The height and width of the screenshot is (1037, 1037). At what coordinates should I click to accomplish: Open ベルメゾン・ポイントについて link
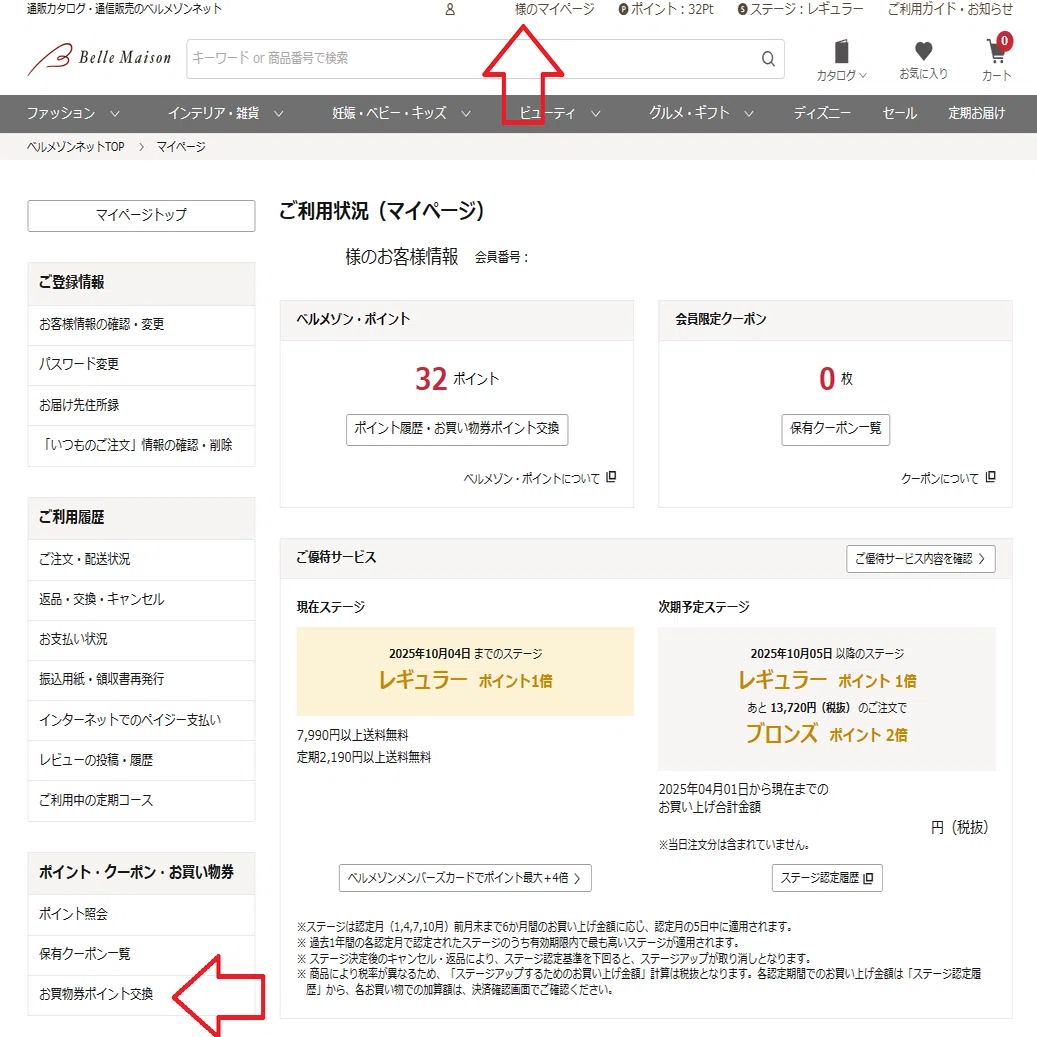point(532,478)
